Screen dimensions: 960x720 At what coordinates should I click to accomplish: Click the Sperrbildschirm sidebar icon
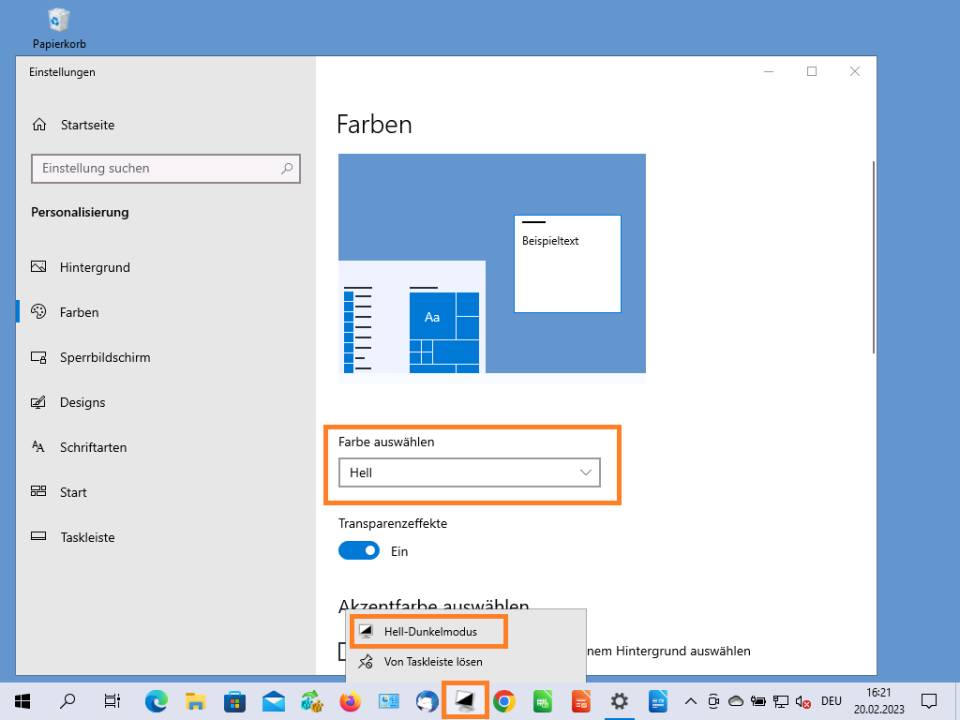39,357
